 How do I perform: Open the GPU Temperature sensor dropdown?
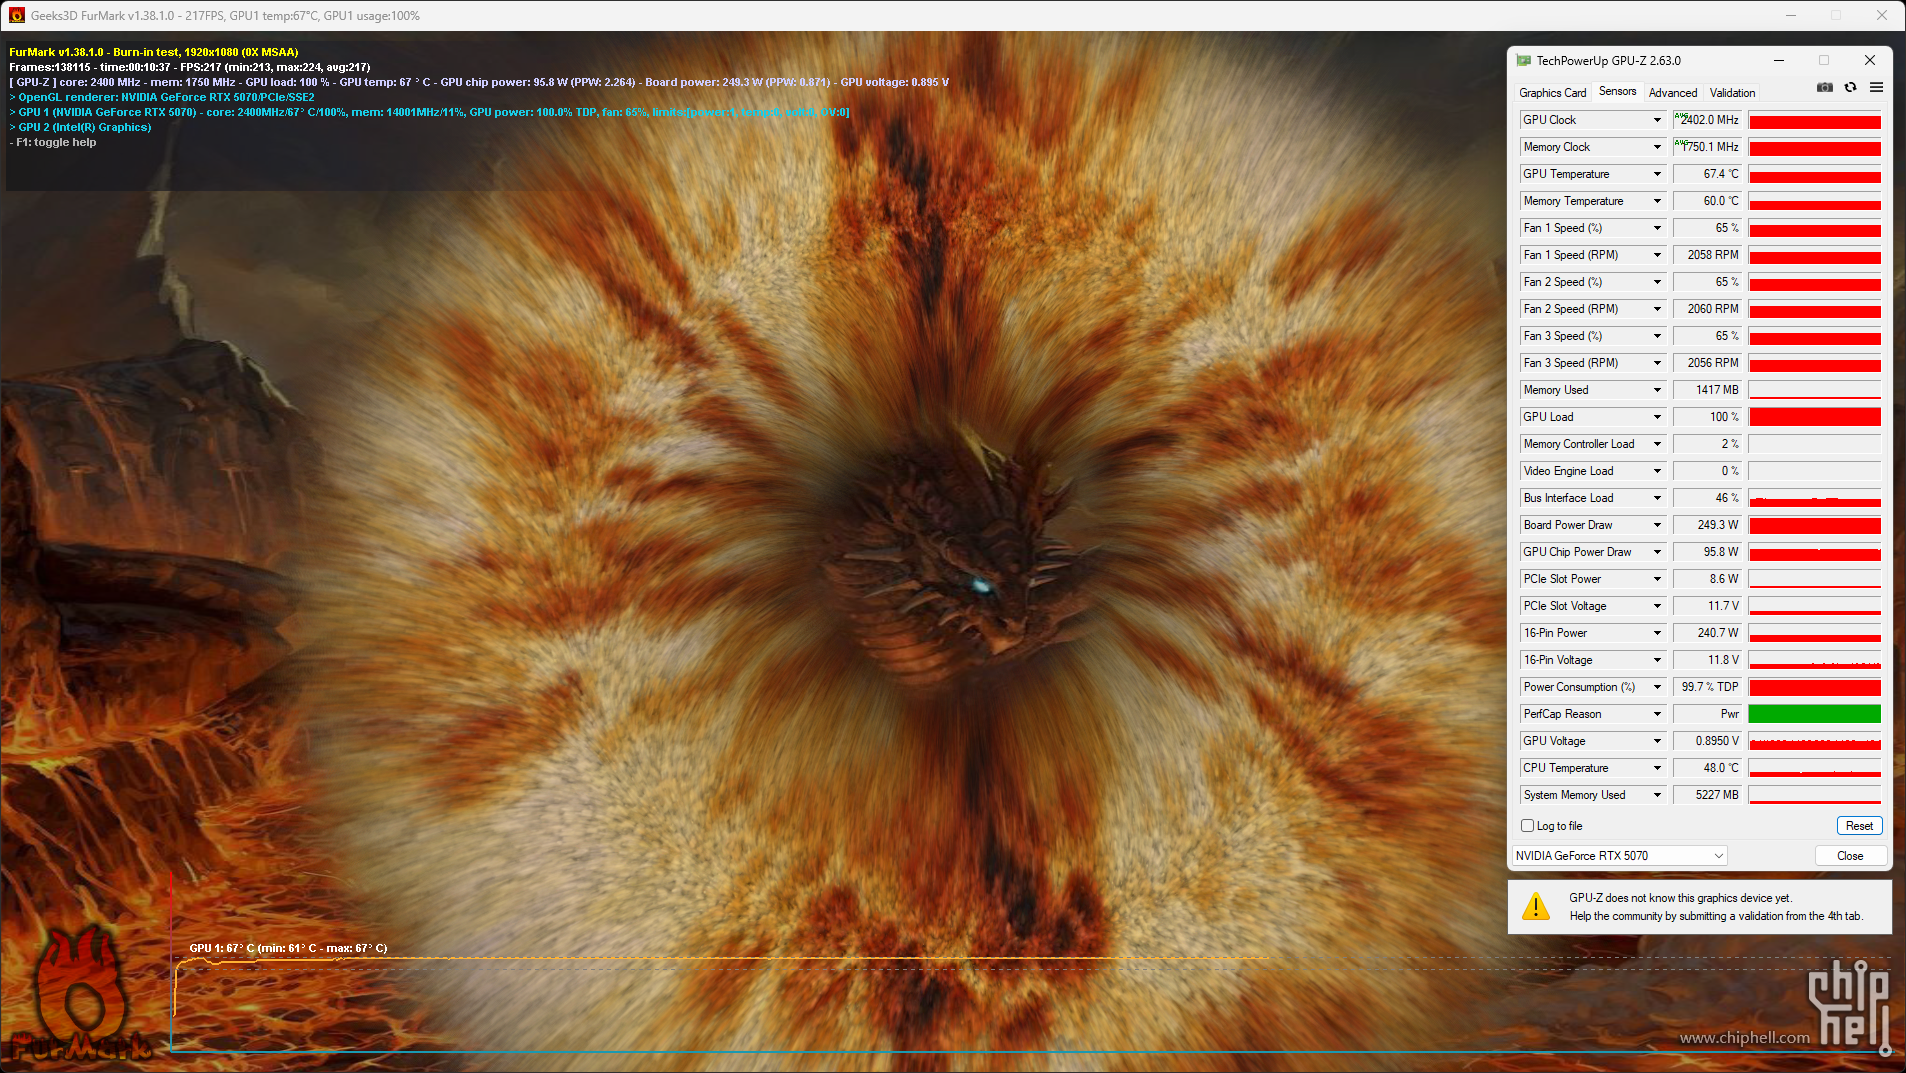pyautogui.click(x=1657, y=174)
